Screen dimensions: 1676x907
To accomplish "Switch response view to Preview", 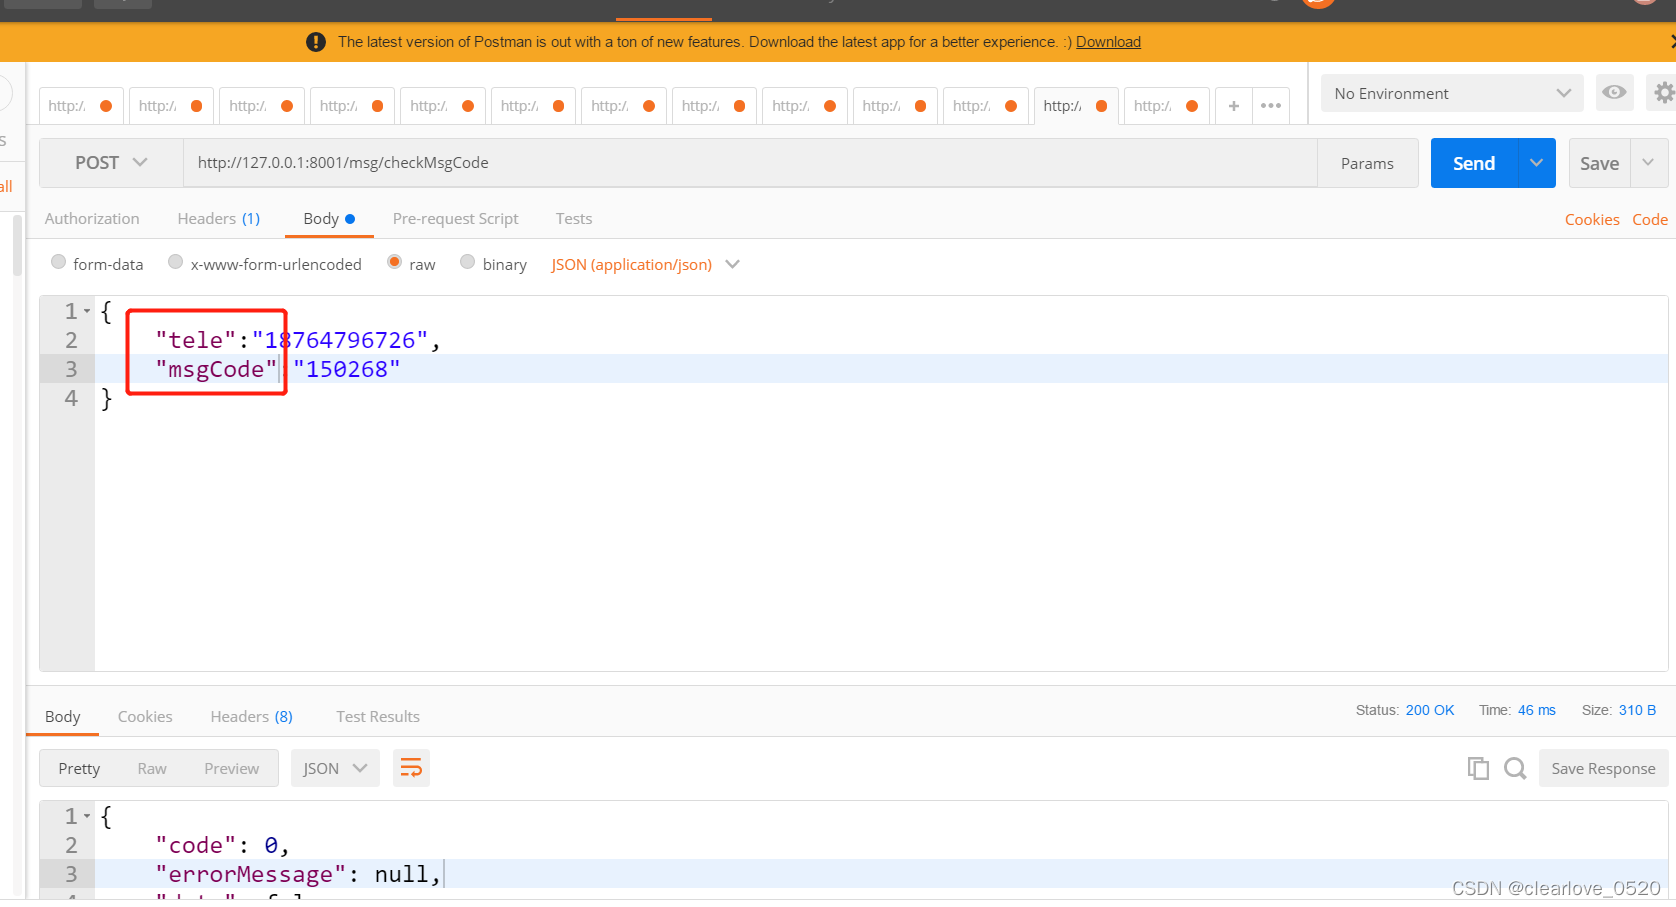I will tap(232, 768).
